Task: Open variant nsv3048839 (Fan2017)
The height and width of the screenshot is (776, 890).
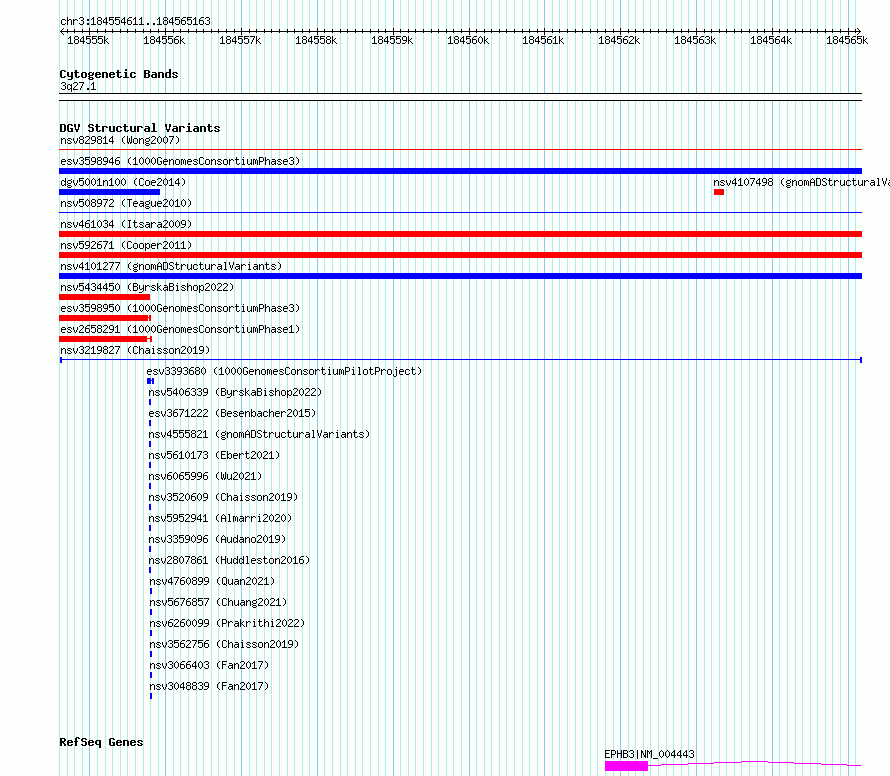Action: tap(209, 686)
